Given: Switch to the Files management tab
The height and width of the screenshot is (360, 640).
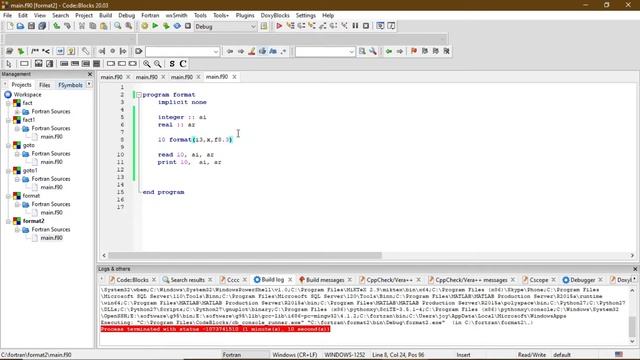Looking at the screenshot, I should click(x=44, y=85).
